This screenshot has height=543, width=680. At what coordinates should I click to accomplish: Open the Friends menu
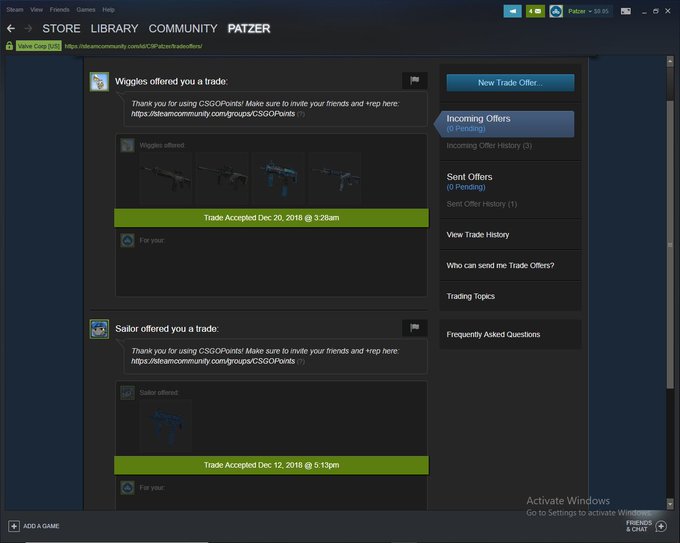59,10
